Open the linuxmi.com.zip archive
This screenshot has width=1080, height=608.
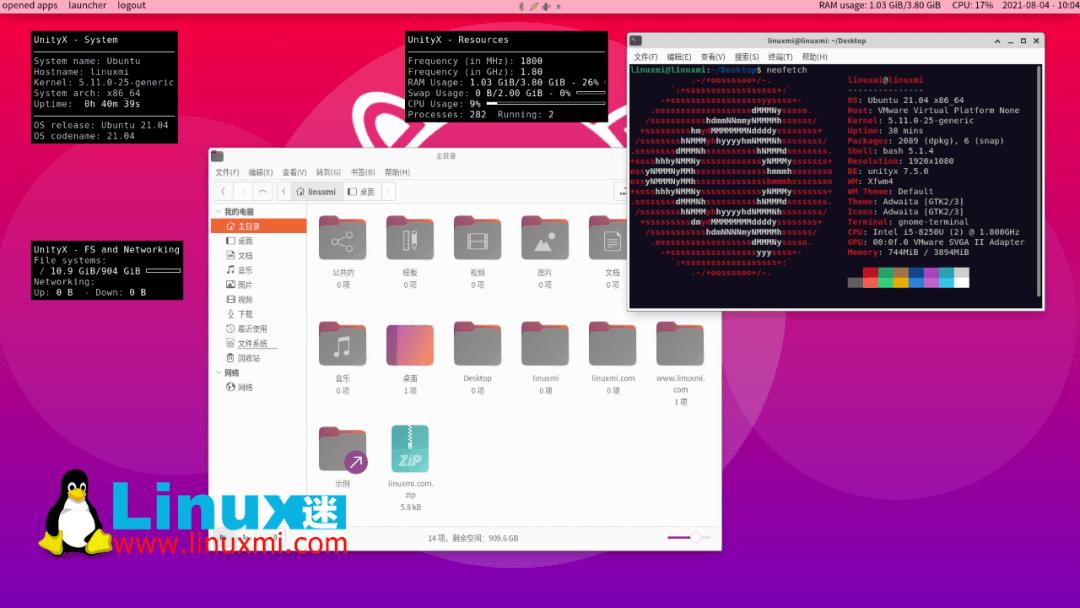click(x=410, y=449)
